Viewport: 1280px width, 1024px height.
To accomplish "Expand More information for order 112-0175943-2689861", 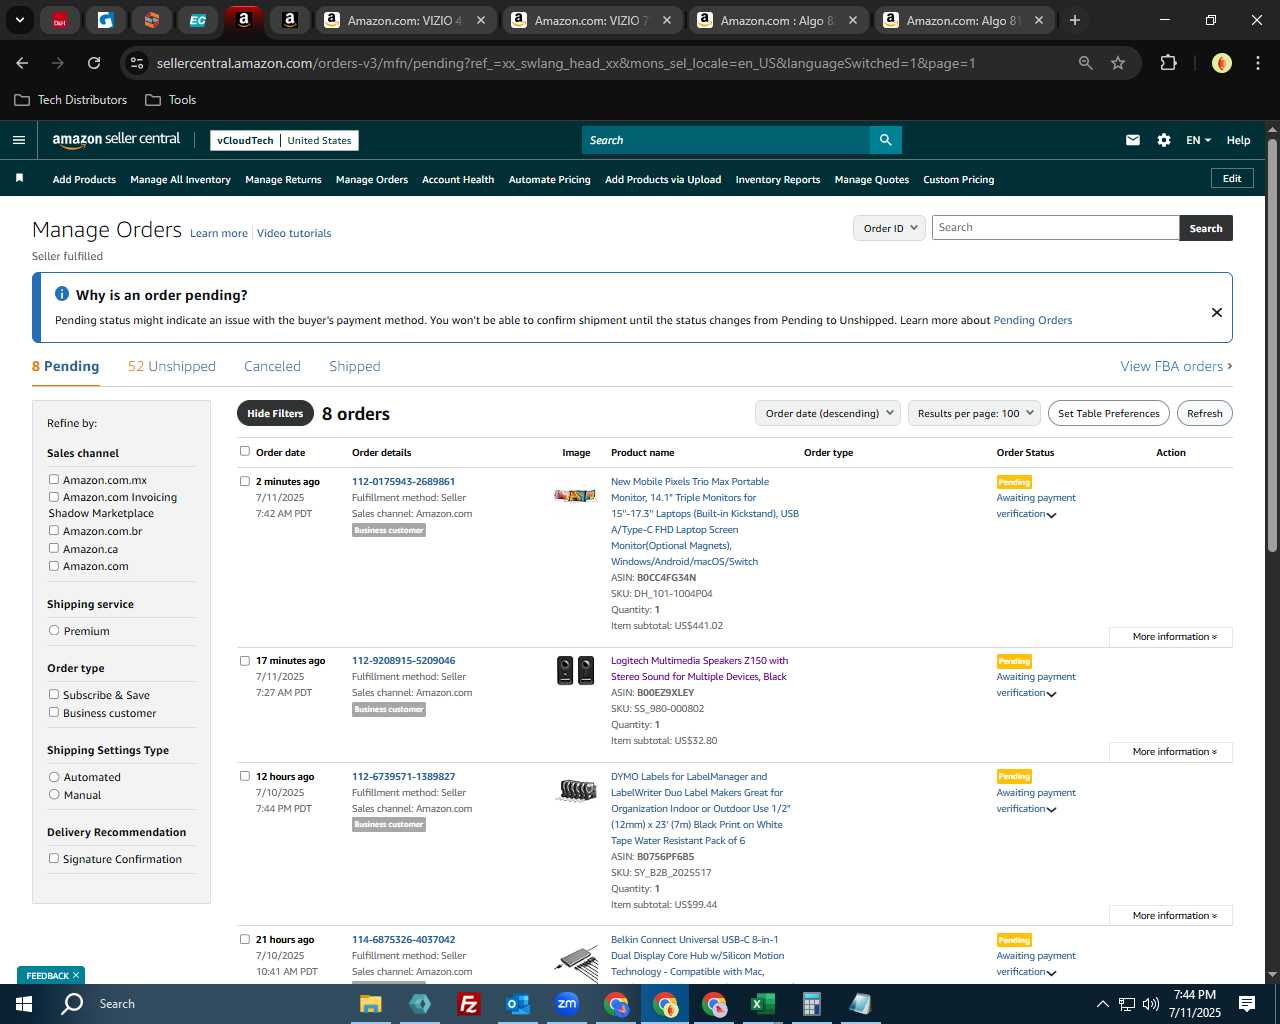I will 1171,637.
